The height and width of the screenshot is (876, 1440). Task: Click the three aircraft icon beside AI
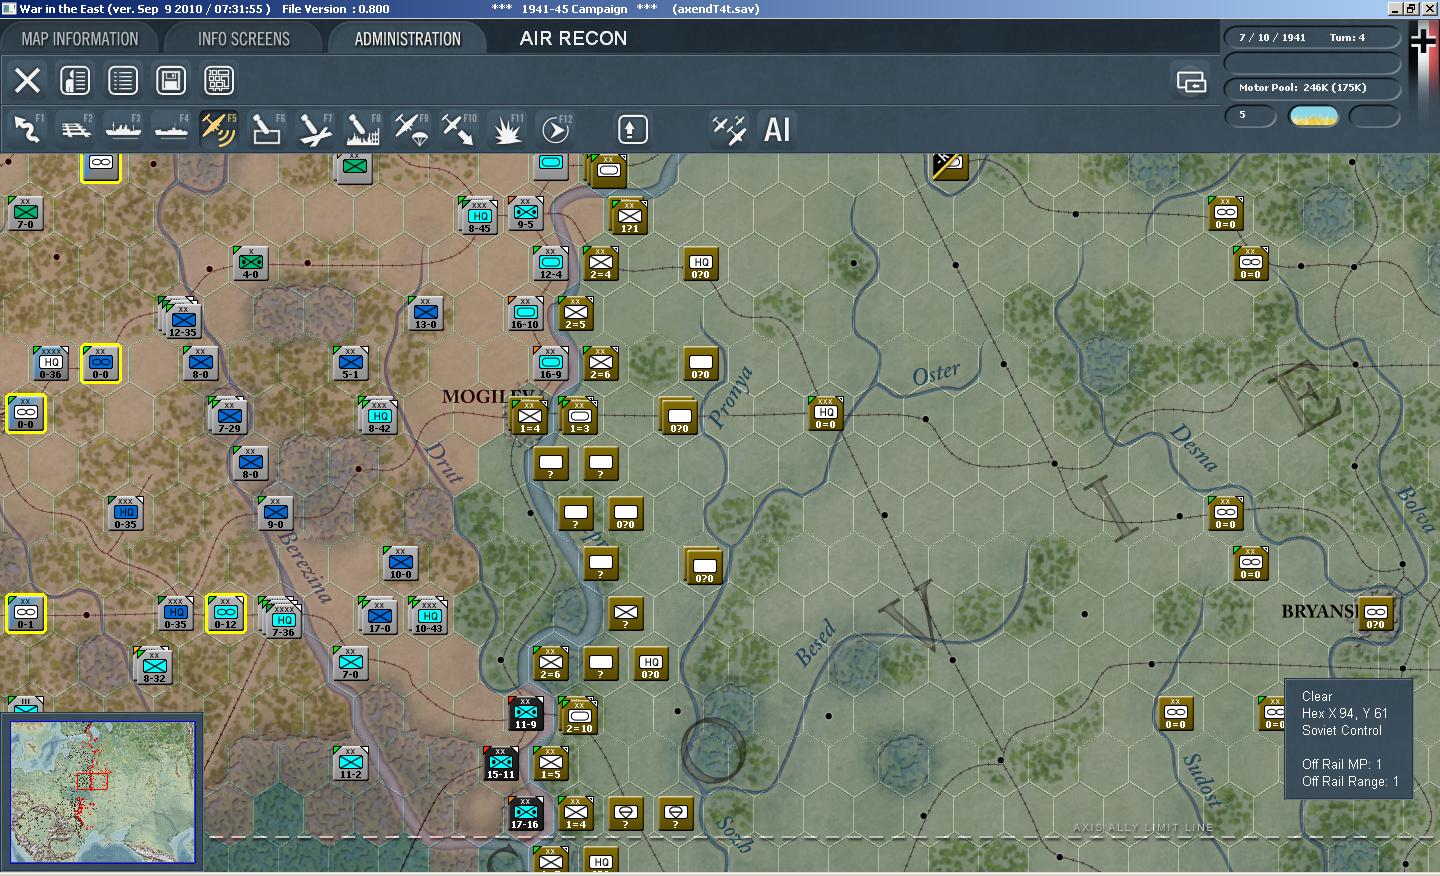pos(729,129)
